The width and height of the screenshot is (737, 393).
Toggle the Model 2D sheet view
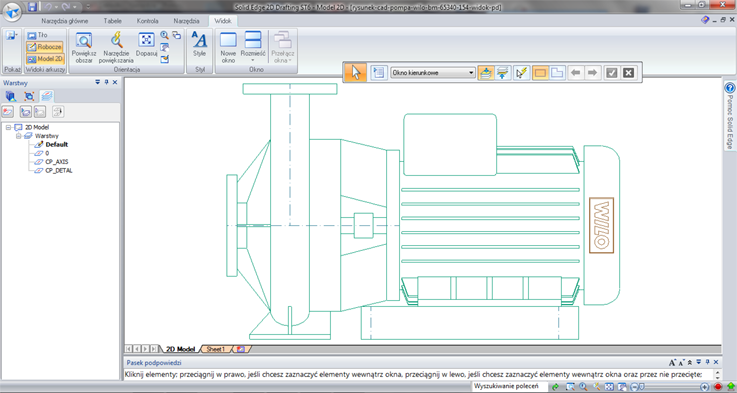click(44, 59)
